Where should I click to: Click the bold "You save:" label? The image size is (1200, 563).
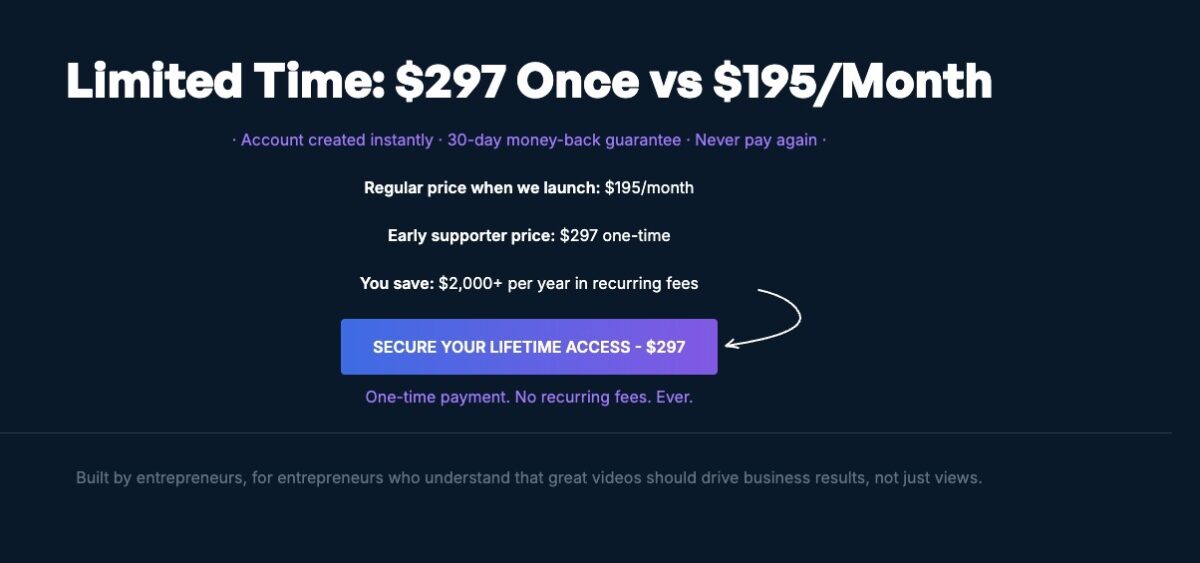click(397, 284)
